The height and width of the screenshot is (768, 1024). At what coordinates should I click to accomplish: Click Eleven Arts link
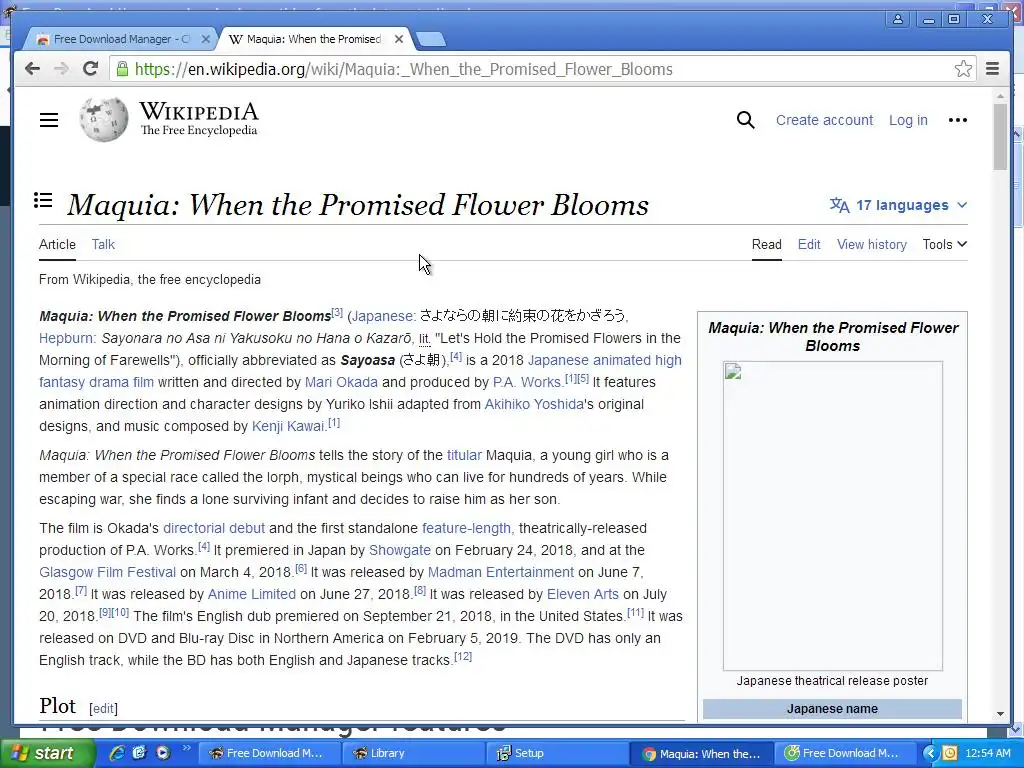click(x=583, y=594)
